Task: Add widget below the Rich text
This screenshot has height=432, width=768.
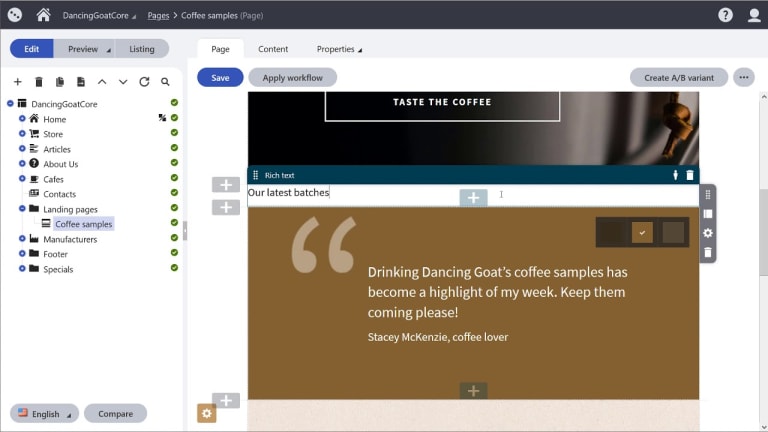Action: click(x=473, y=198)
